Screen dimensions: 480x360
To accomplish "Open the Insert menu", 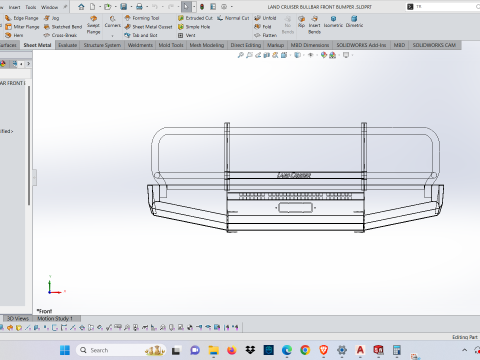I will tap(14, 7).
